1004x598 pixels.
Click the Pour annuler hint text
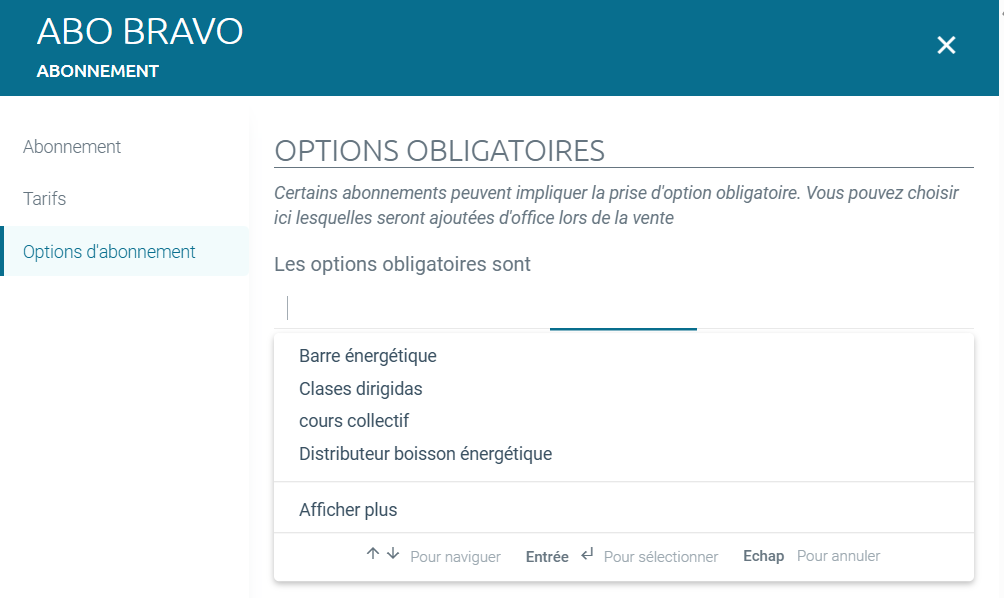point(838,556)
